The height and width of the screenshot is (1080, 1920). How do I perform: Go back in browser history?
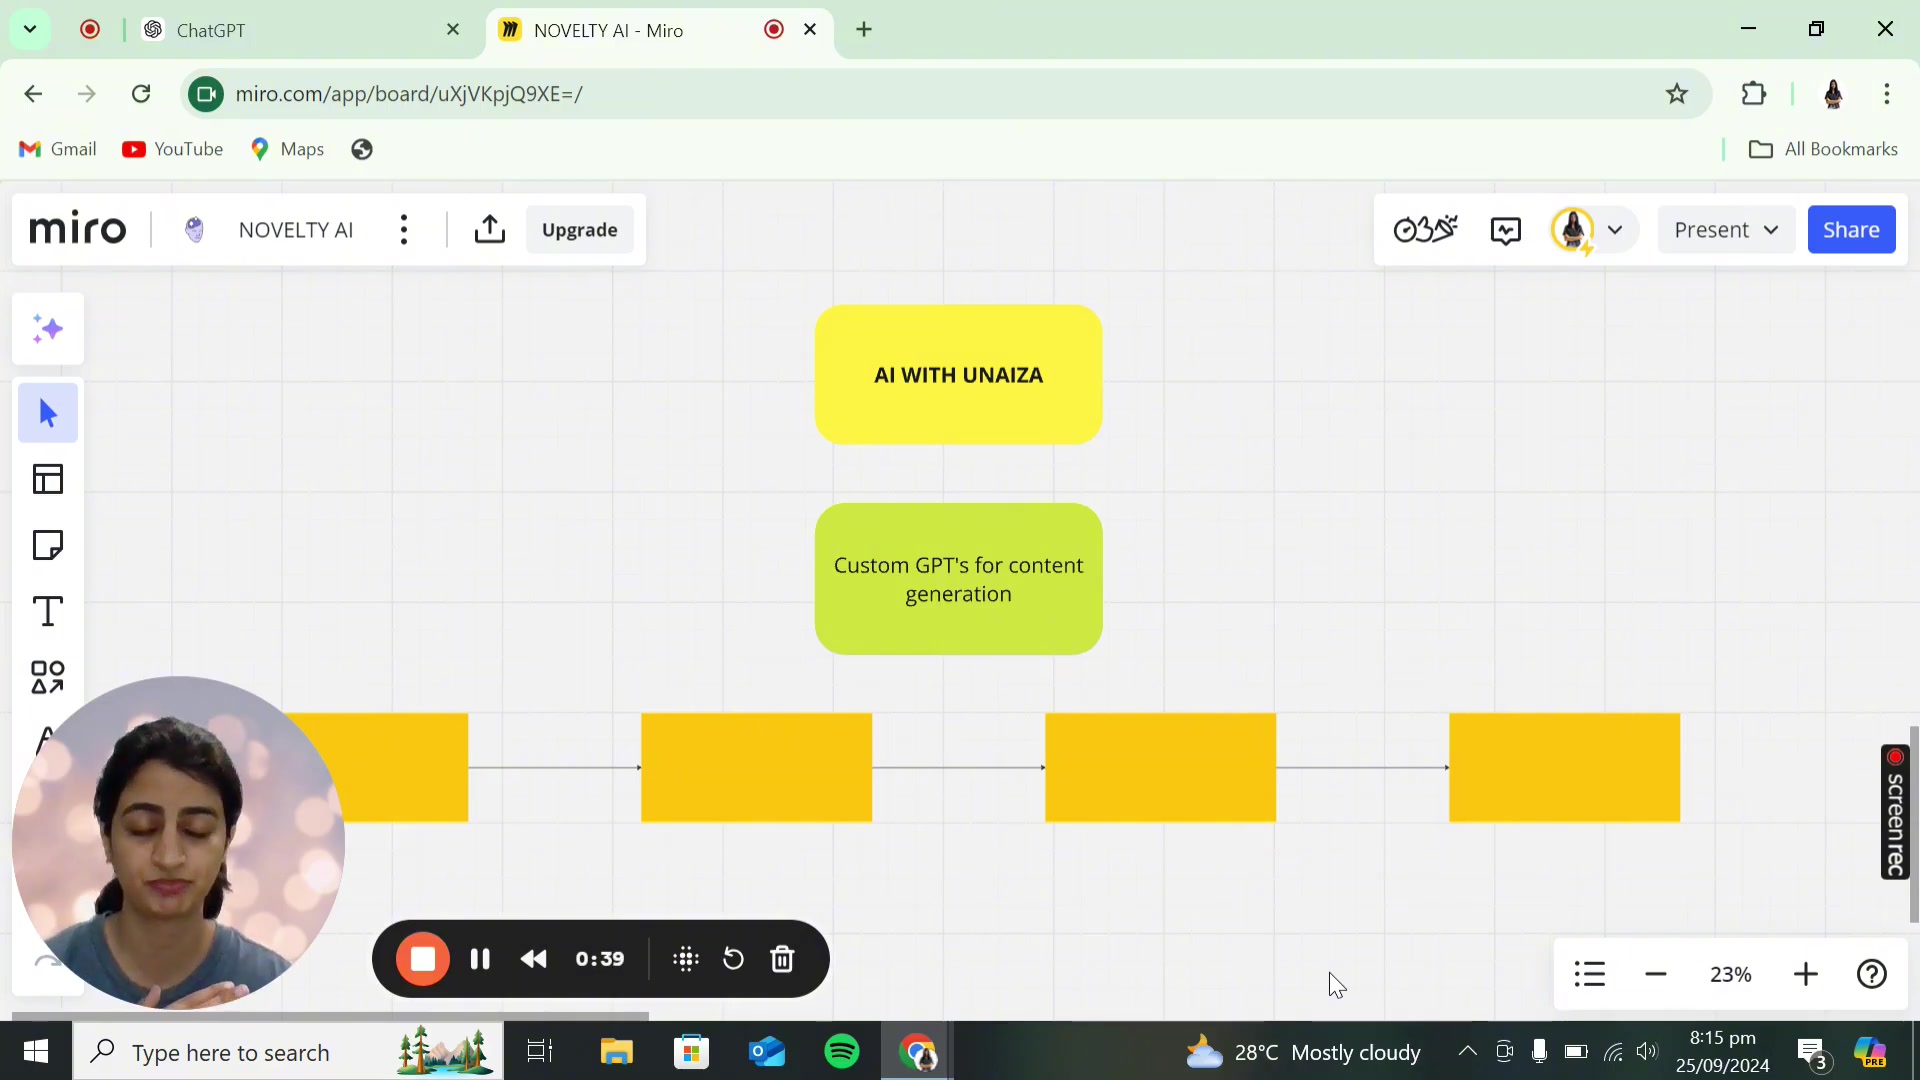pos(33,94)
